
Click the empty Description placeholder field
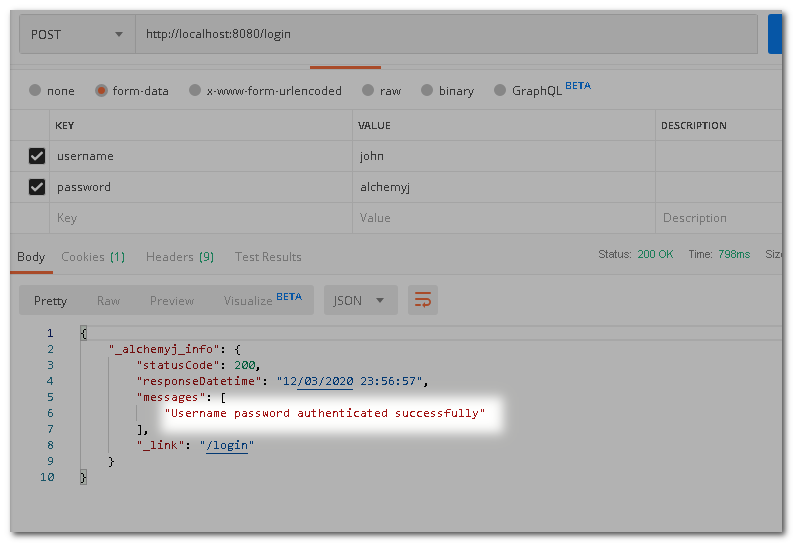point(719,218)
